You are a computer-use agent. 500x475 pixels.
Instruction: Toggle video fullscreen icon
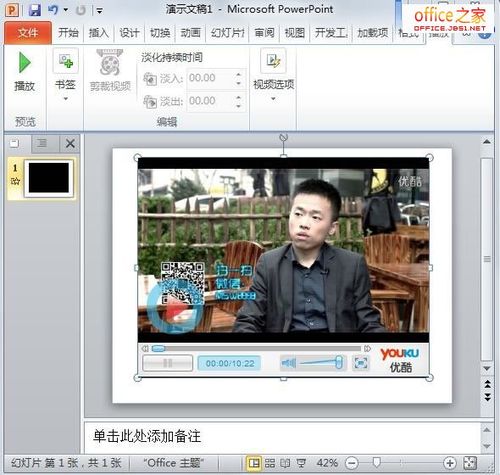[x=361, y=363]
